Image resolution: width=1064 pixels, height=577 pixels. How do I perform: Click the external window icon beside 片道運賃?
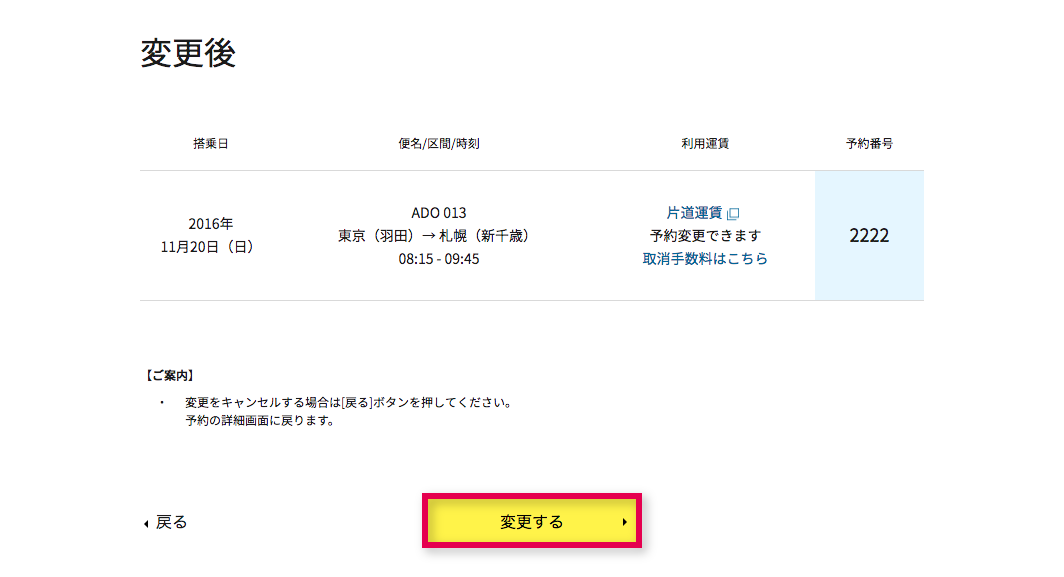pos(733,214)
